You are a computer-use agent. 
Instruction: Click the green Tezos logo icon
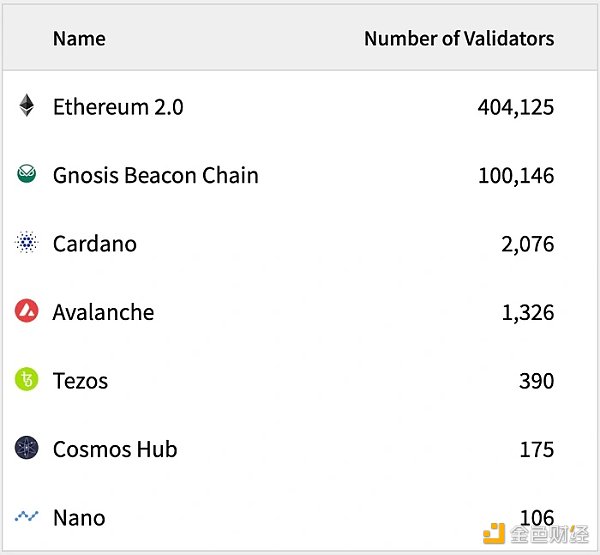27,380
